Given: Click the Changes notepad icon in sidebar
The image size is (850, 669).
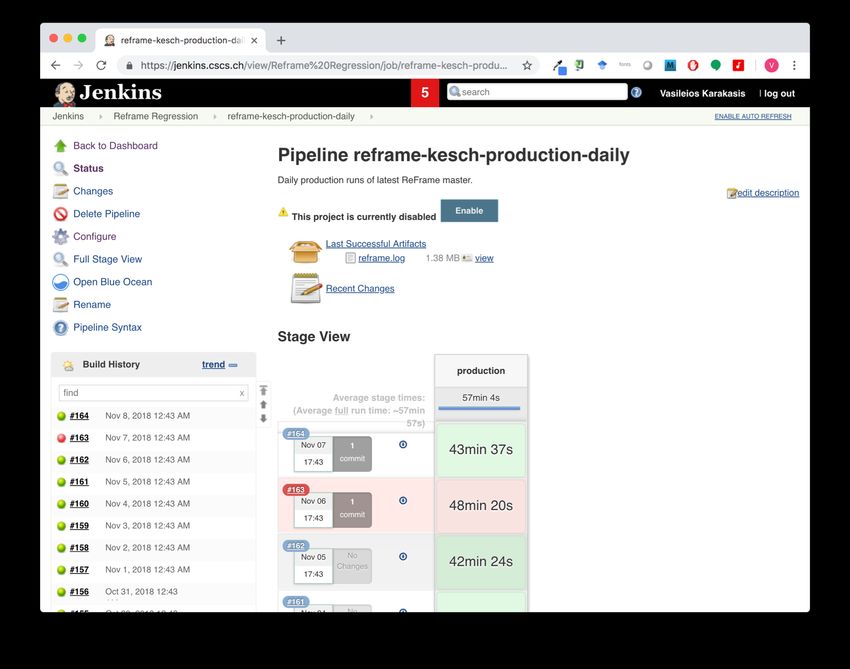Looking at the screenshot, I should click(x=60, y=191).
